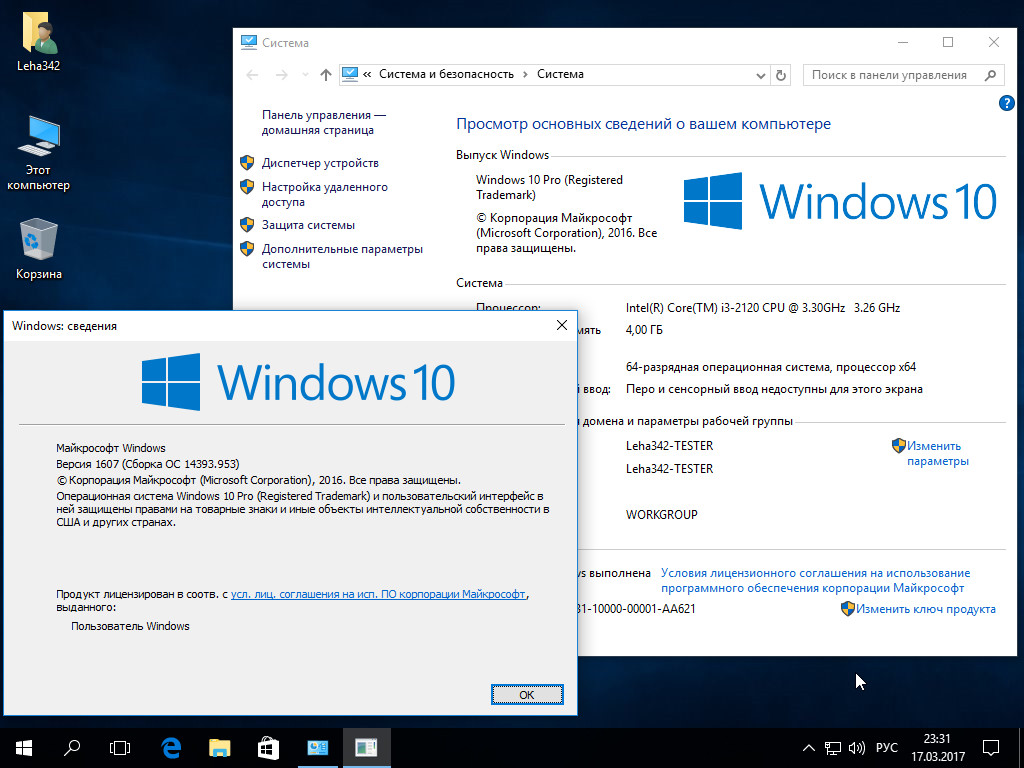The height and width of the screenshot is (768, 1024).
Task: Open File Explorer from the taskbar
Action: click(x=219, y=748)
